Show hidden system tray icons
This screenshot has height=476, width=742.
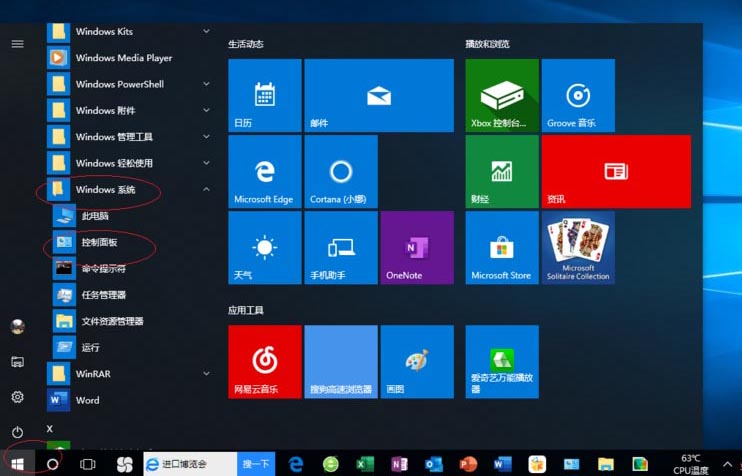pyautogui.click(x=727, y=464)
